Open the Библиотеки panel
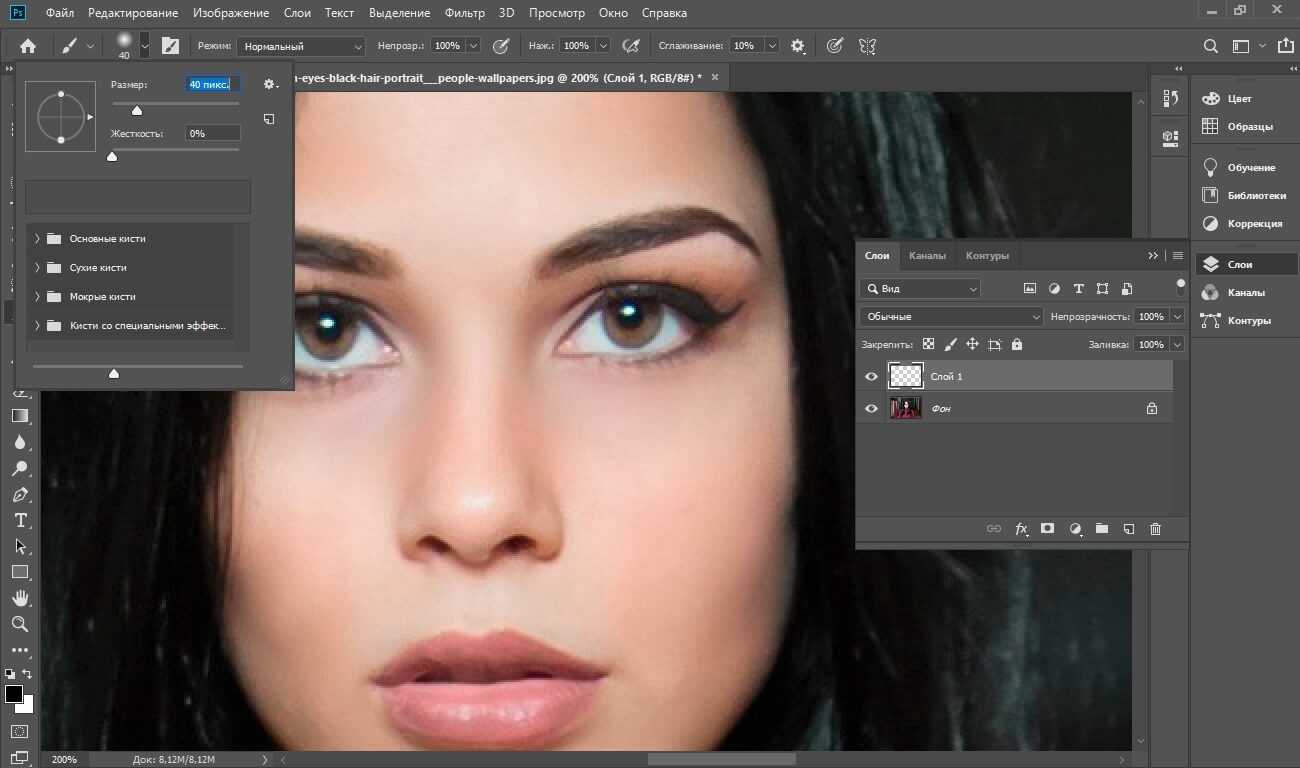 pyautogui.click(x=1256, y=195)
